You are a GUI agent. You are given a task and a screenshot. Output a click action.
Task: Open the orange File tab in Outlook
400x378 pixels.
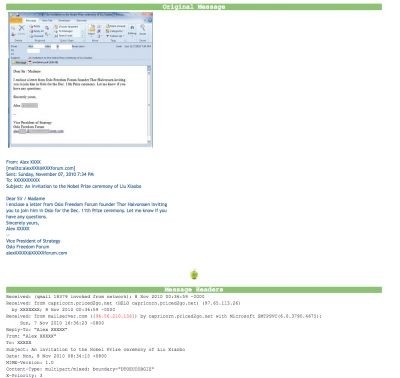(x=16, y=20)
